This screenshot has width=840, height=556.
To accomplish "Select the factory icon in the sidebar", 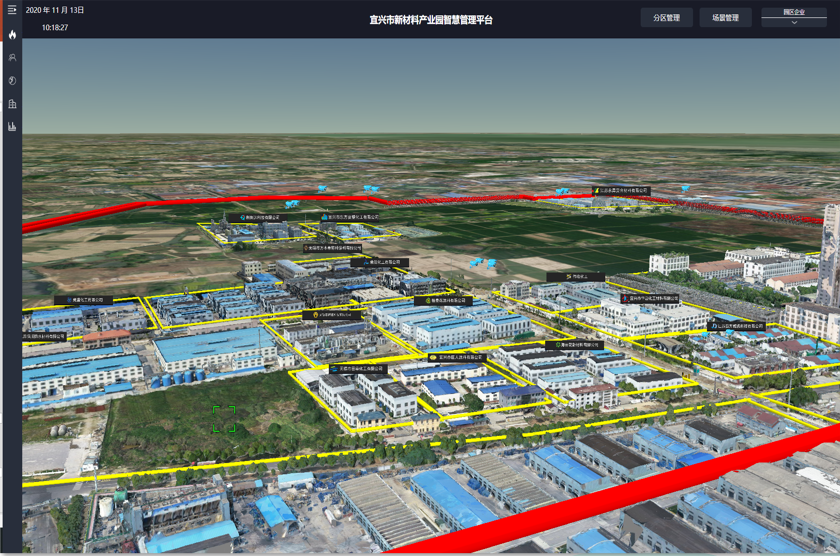I will [x=12, y=127].
